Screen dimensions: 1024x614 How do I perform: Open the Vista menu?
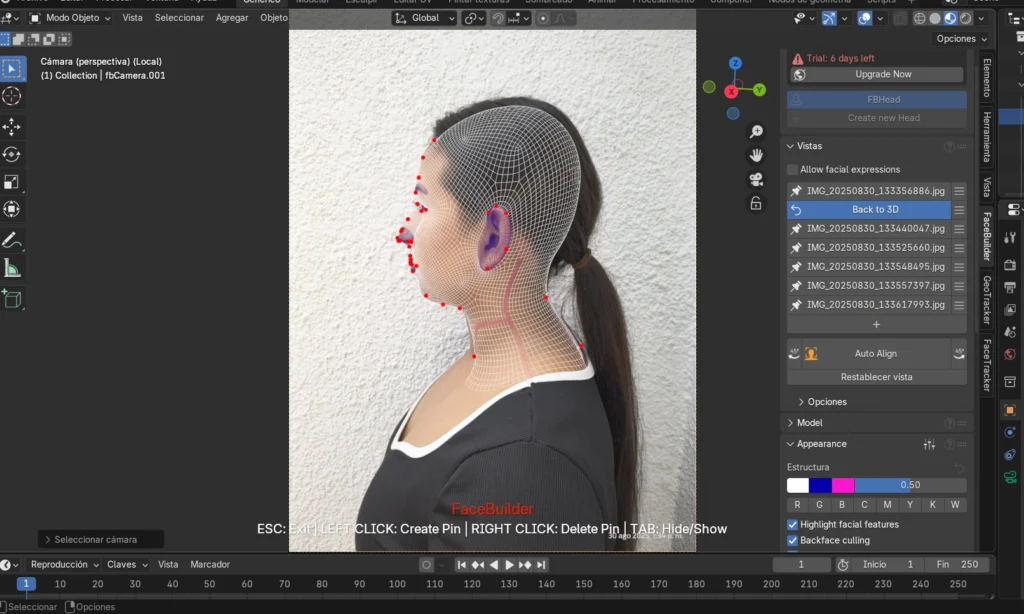click(132, 17)
